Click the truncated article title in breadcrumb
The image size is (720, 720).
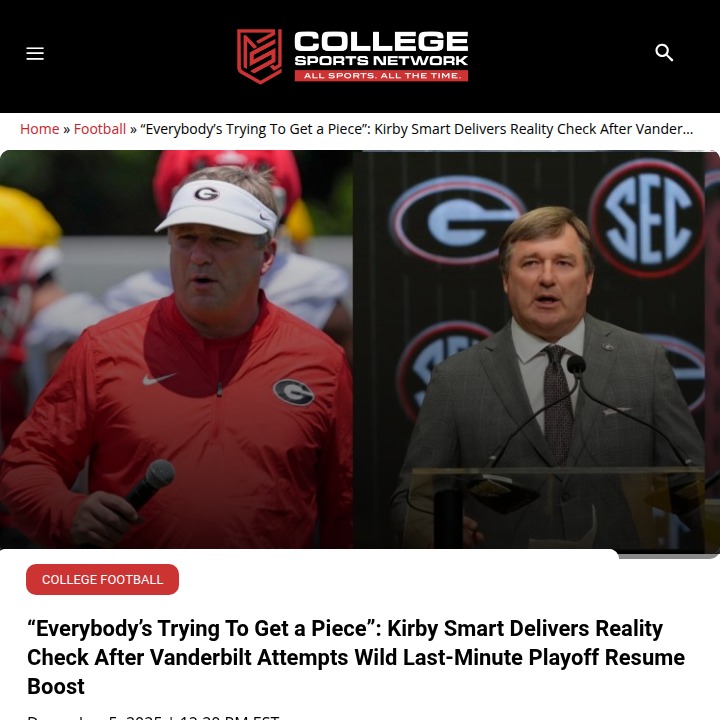[x=416, y=129]
